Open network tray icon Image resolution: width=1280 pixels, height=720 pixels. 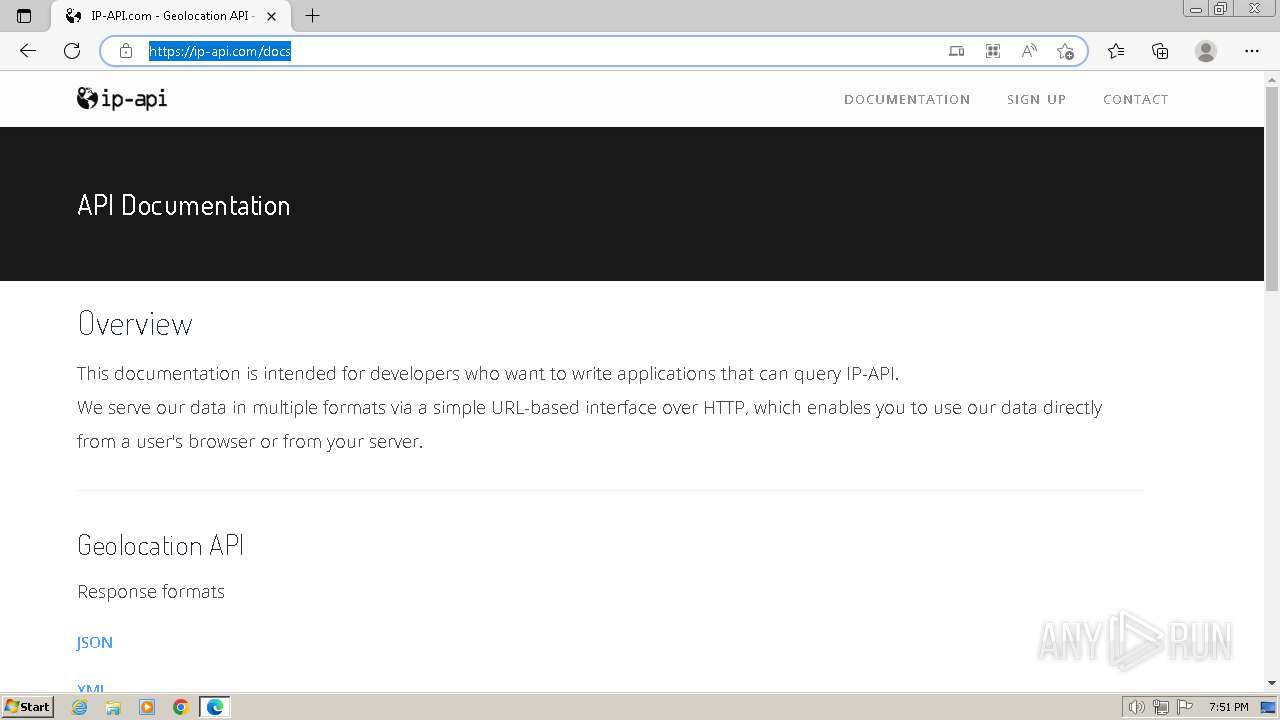(1161, 707)
